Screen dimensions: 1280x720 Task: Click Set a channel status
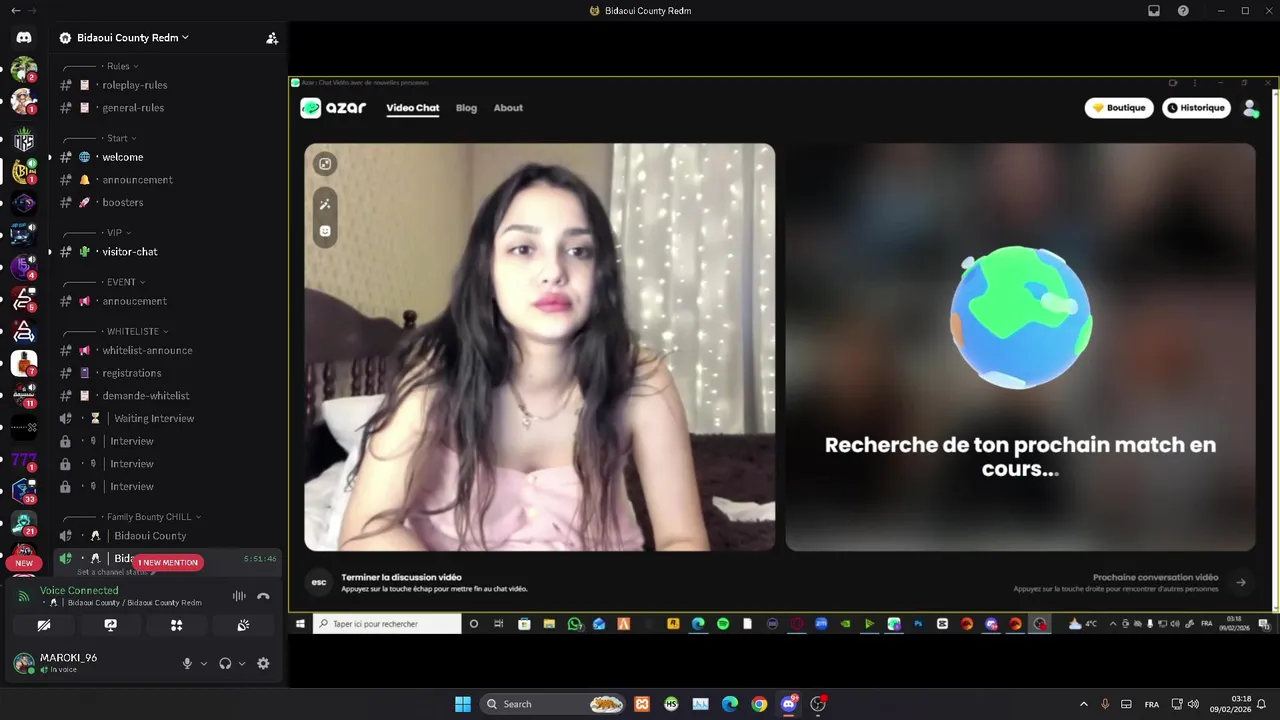[x=115, y=572]
